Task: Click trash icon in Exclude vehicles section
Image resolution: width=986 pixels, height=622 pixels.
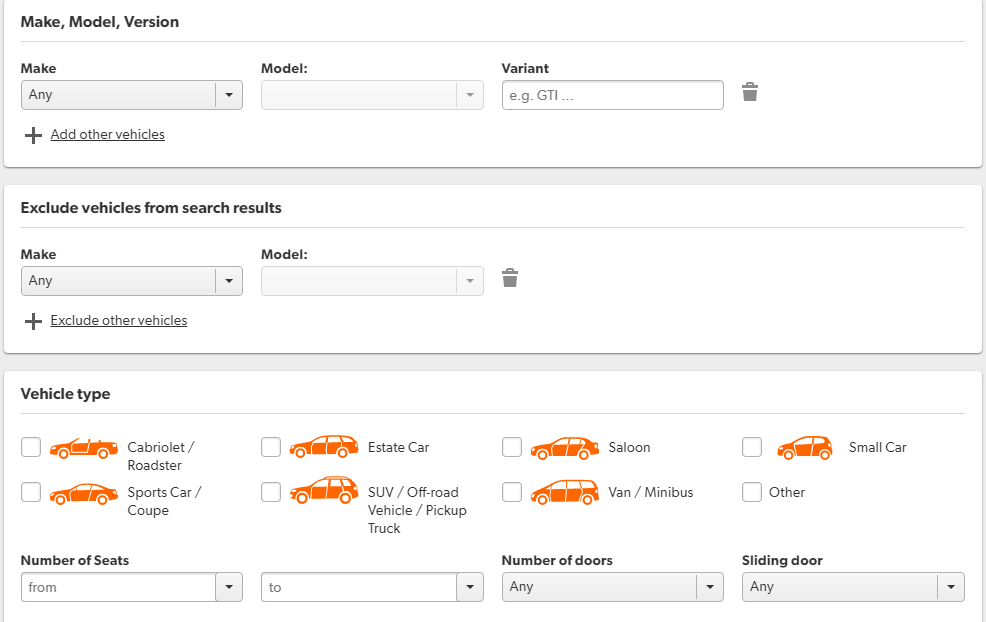Action: pos(510,279)
